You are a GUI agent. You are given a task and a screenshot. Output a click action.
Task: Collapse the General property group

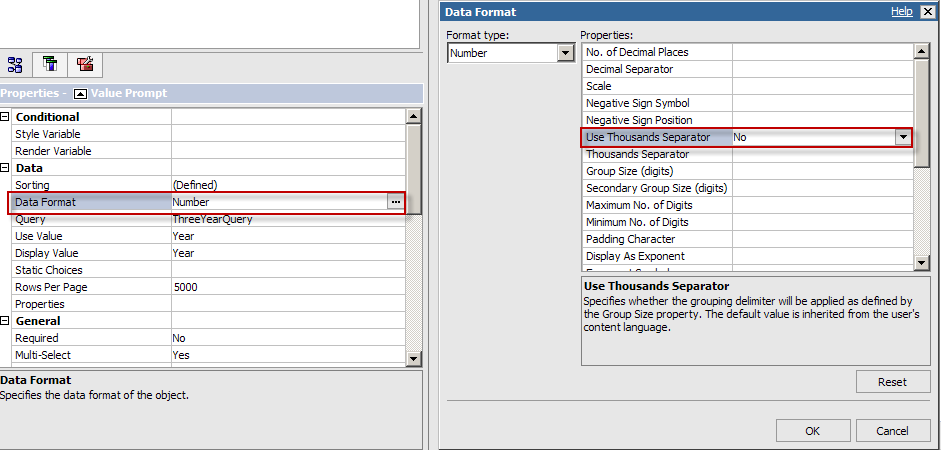pos(5,321)
